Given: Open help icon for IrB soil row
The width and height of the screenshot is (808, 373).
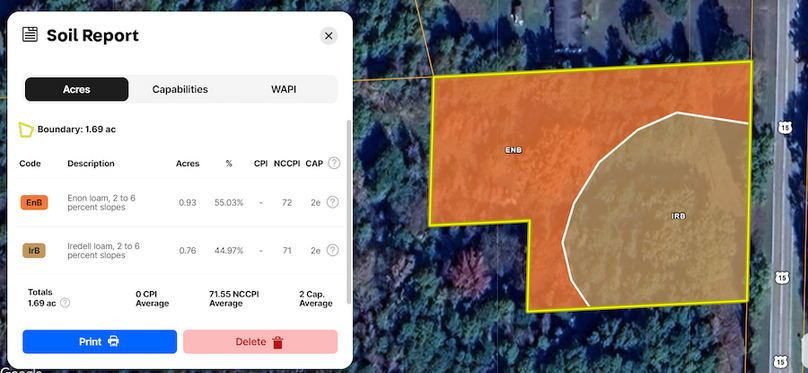Looking at the screenshot, I should click(x=333, y=250).
